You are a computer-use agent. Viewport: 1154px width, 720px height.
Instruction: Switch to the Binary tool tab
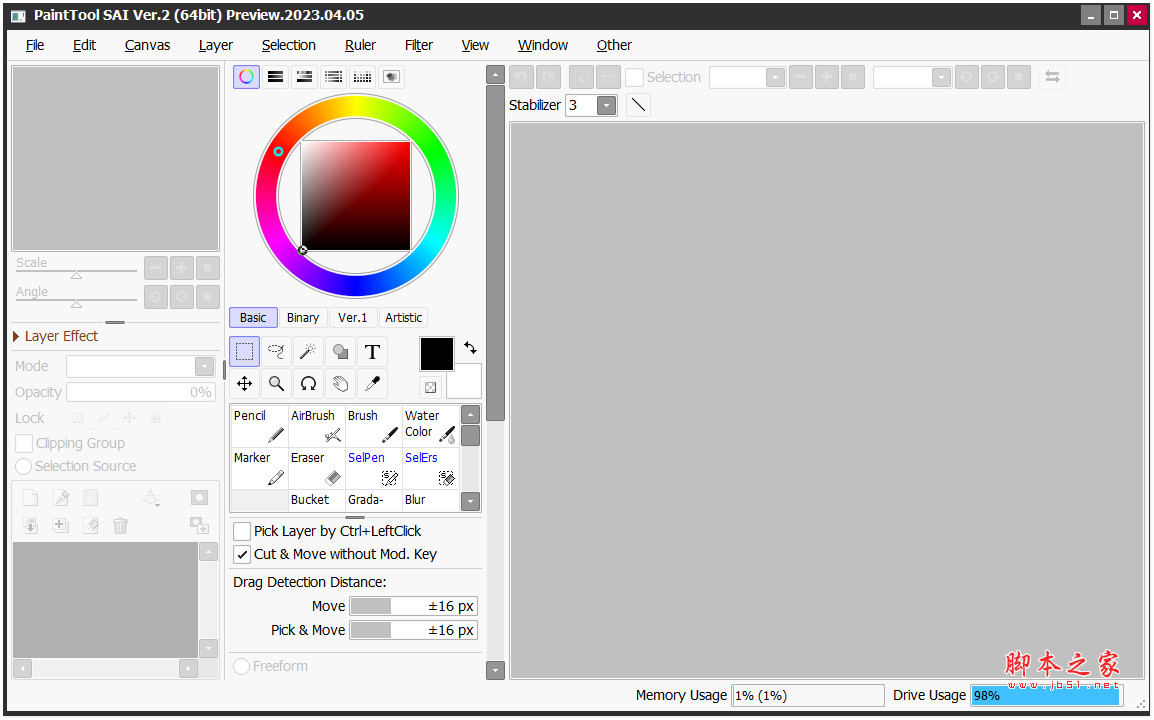tap(302, 318)
